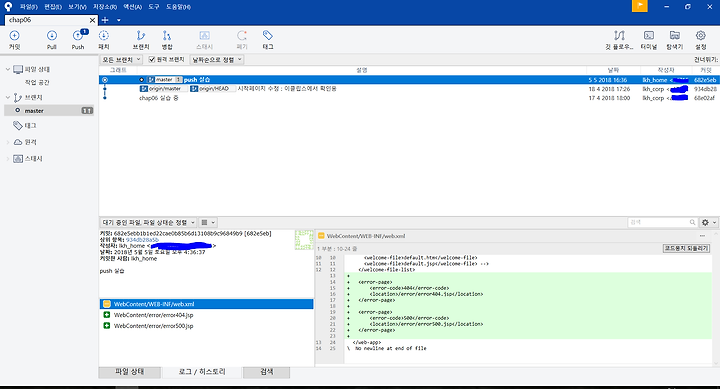The height and width of the screenshot is (389, 720).
Task: Click the file icon in the diff header
Action: [321, 236]
